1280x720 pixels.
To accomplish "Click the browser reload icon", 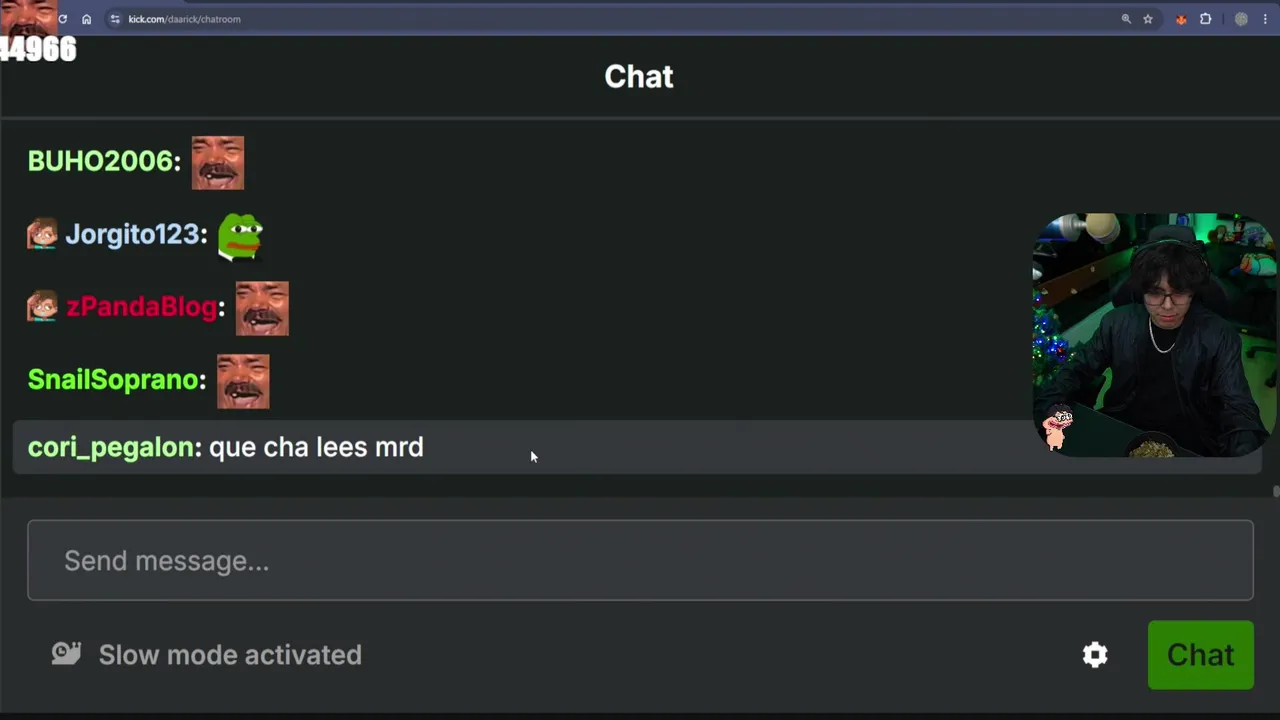I will click(63, 19).
